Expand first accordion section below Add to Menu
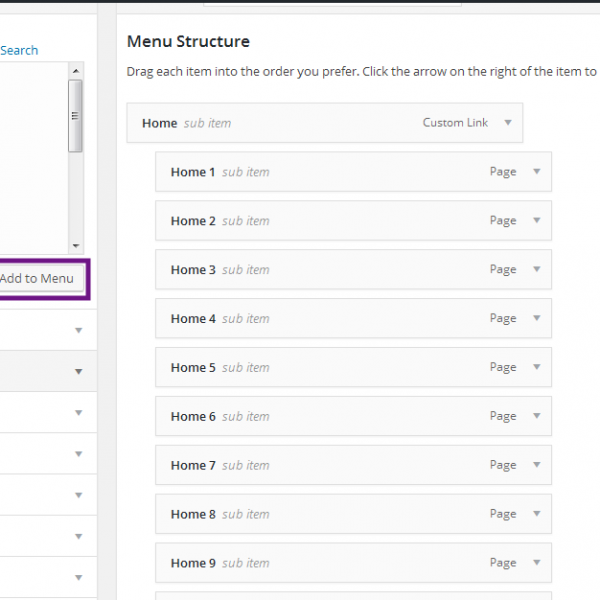This screenshot has width=600, height=600. point(78,329)
